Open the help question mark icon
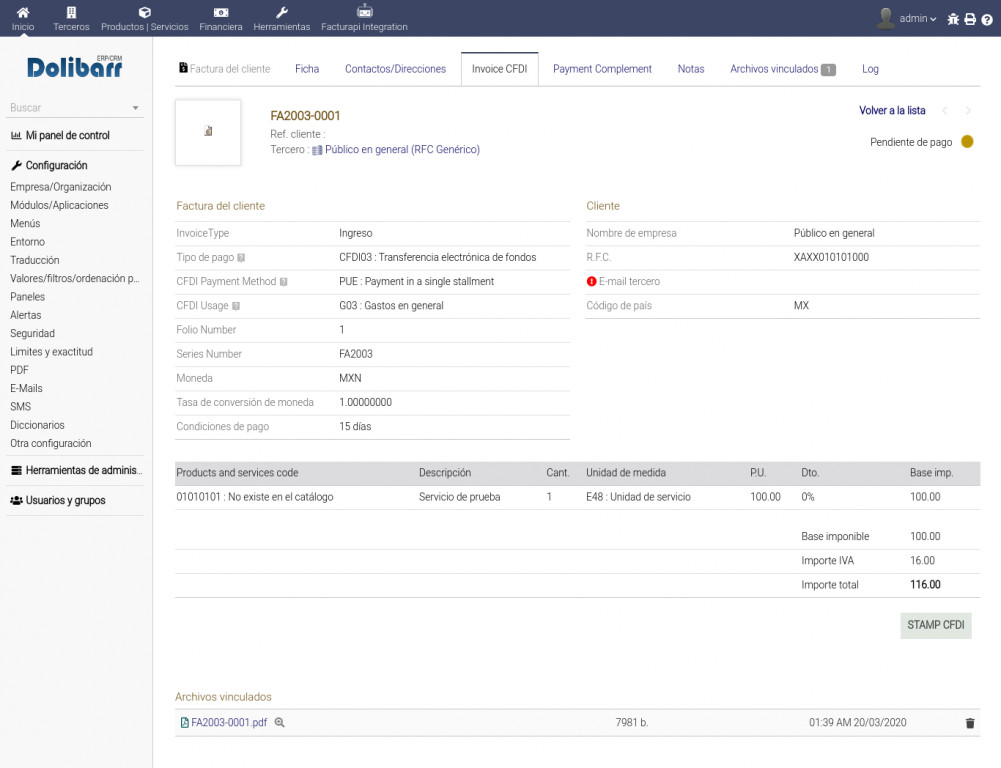1001x768 pixels. [x=987, y=19]
